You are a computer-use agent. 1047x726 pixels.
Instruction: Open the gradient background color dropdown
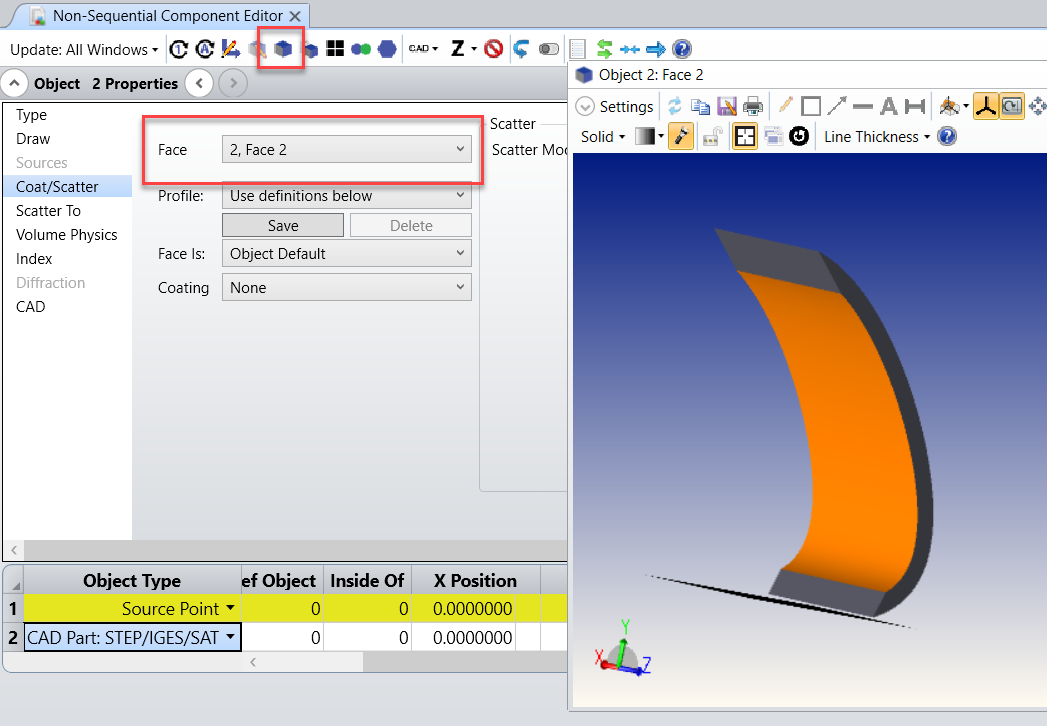649,136
